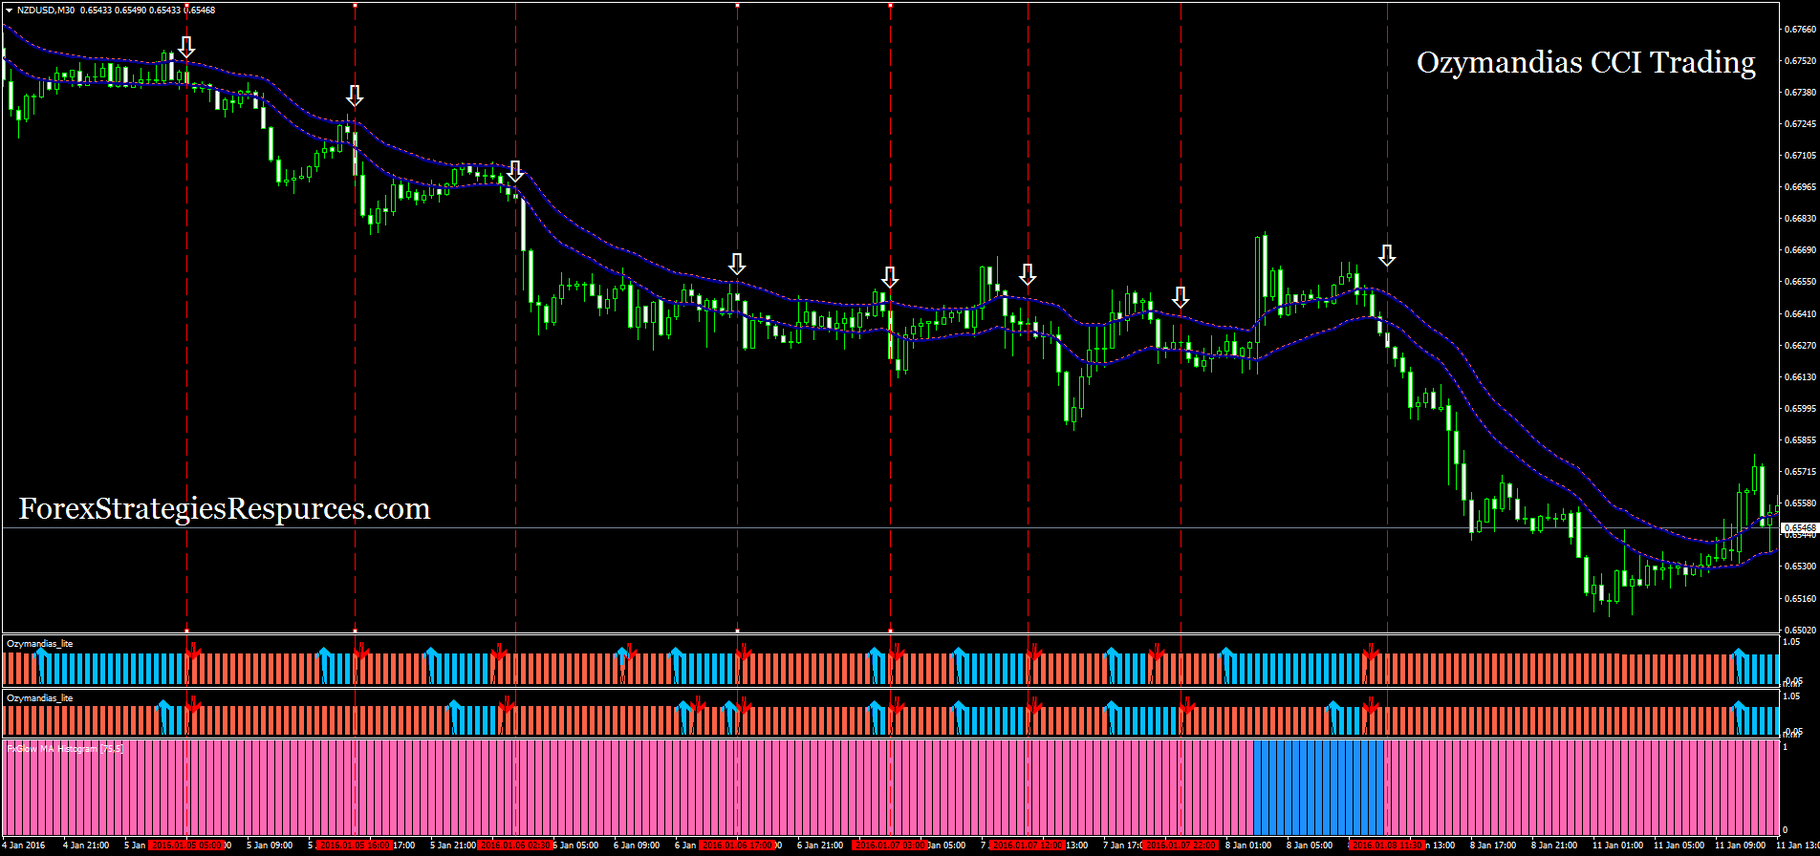Click the 0.65300 price axis label
1820x856 pixels.
1801,566
